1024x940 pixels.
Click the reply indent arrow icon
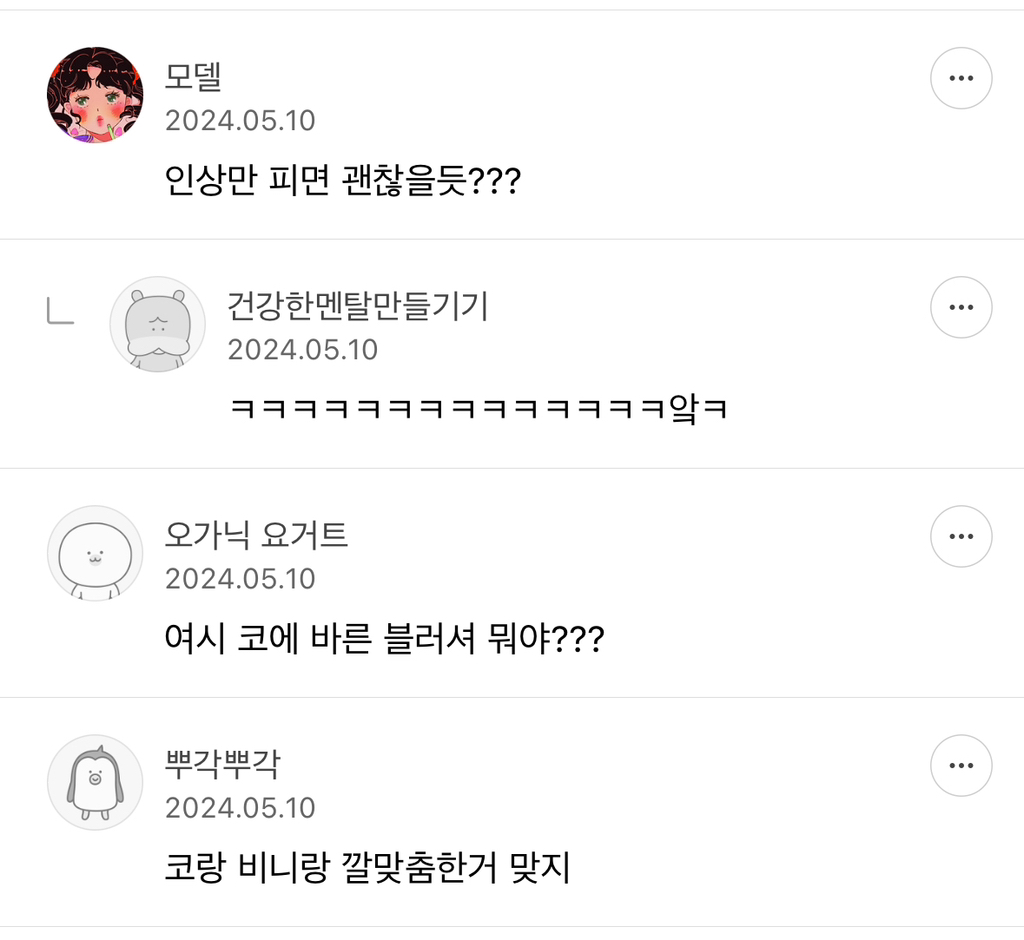click(x=60, y=313)
